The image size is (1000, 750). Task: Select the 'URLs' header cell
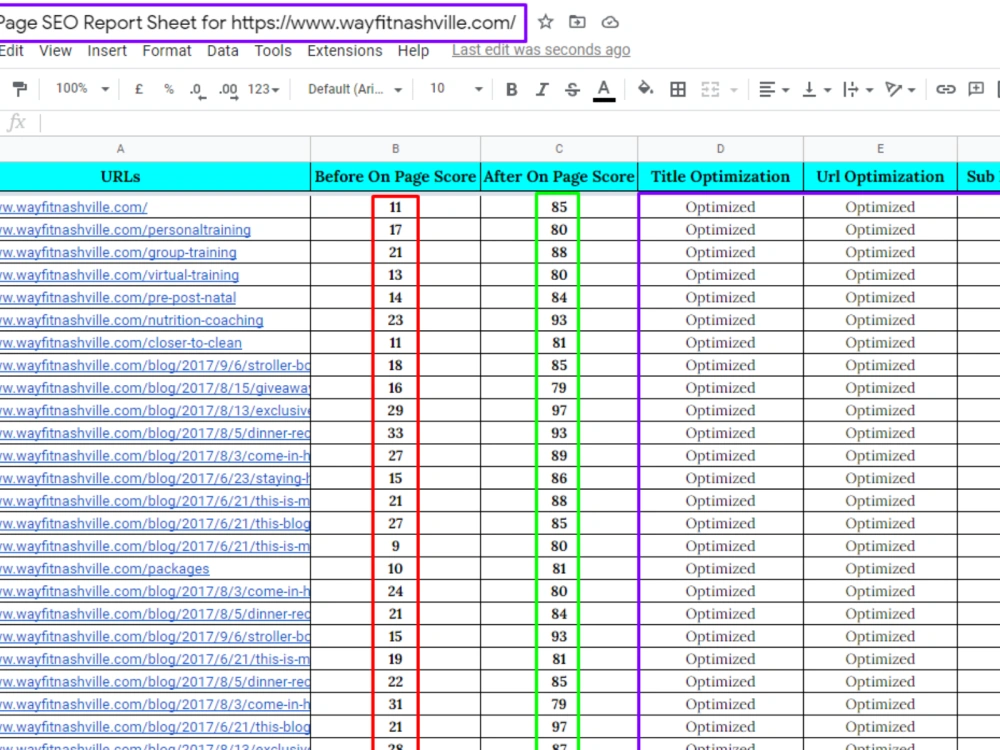pyautogui.click(x=120, y=177)
